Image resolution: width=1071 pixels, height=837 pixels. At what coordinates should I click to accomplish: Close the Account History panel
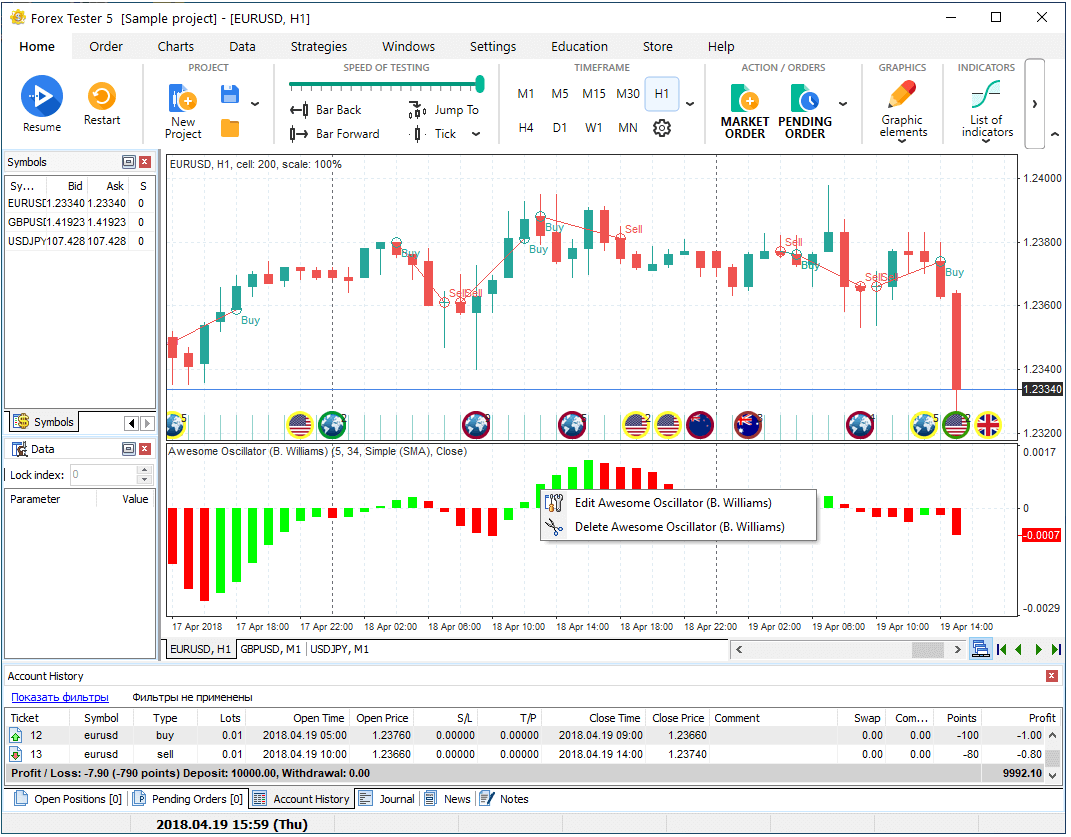[x=1051, y=676]
